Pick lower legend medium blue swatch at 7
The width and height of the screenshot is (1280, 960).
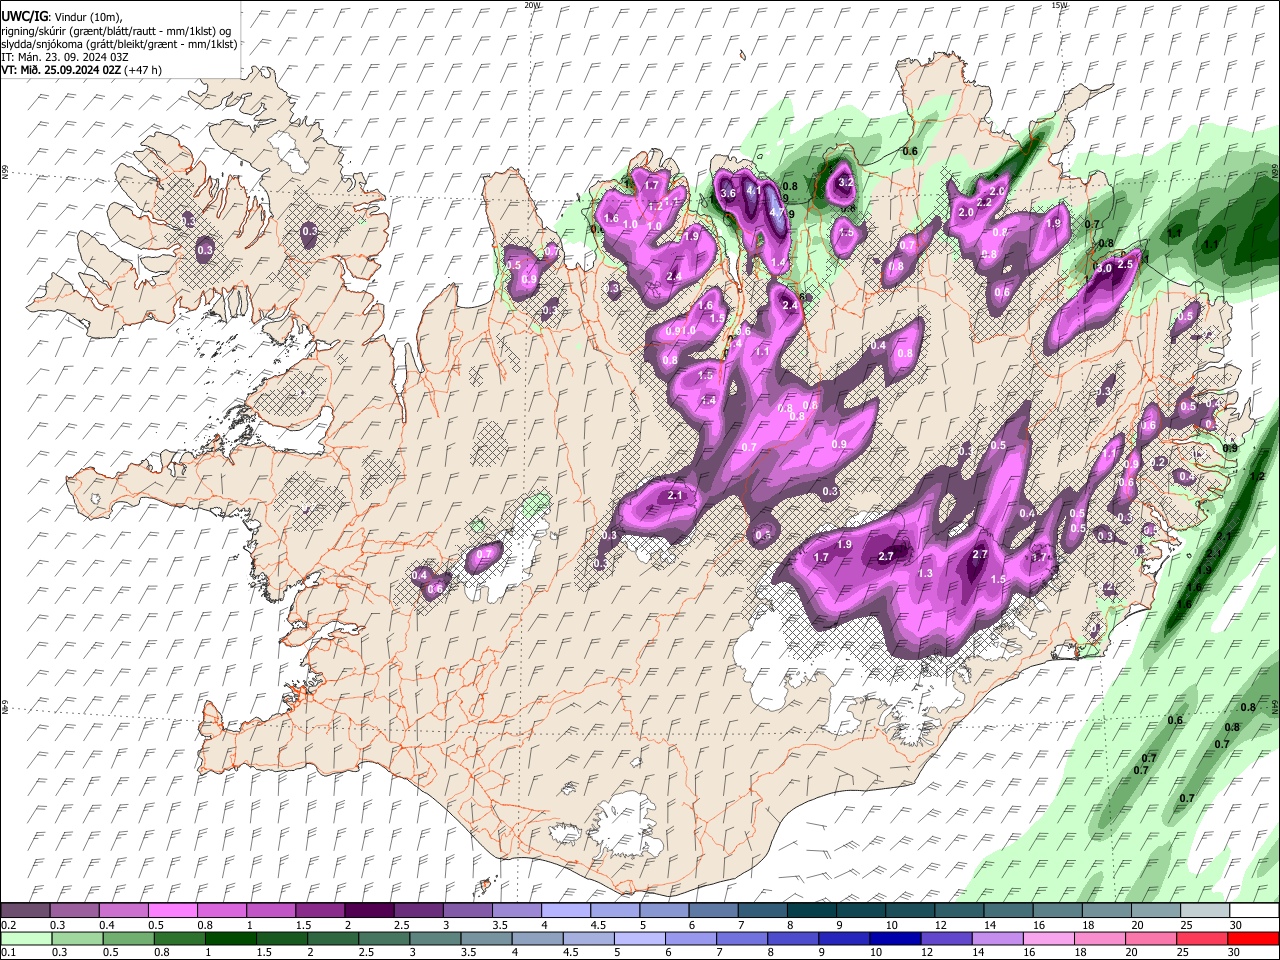[x=742, y=938]
